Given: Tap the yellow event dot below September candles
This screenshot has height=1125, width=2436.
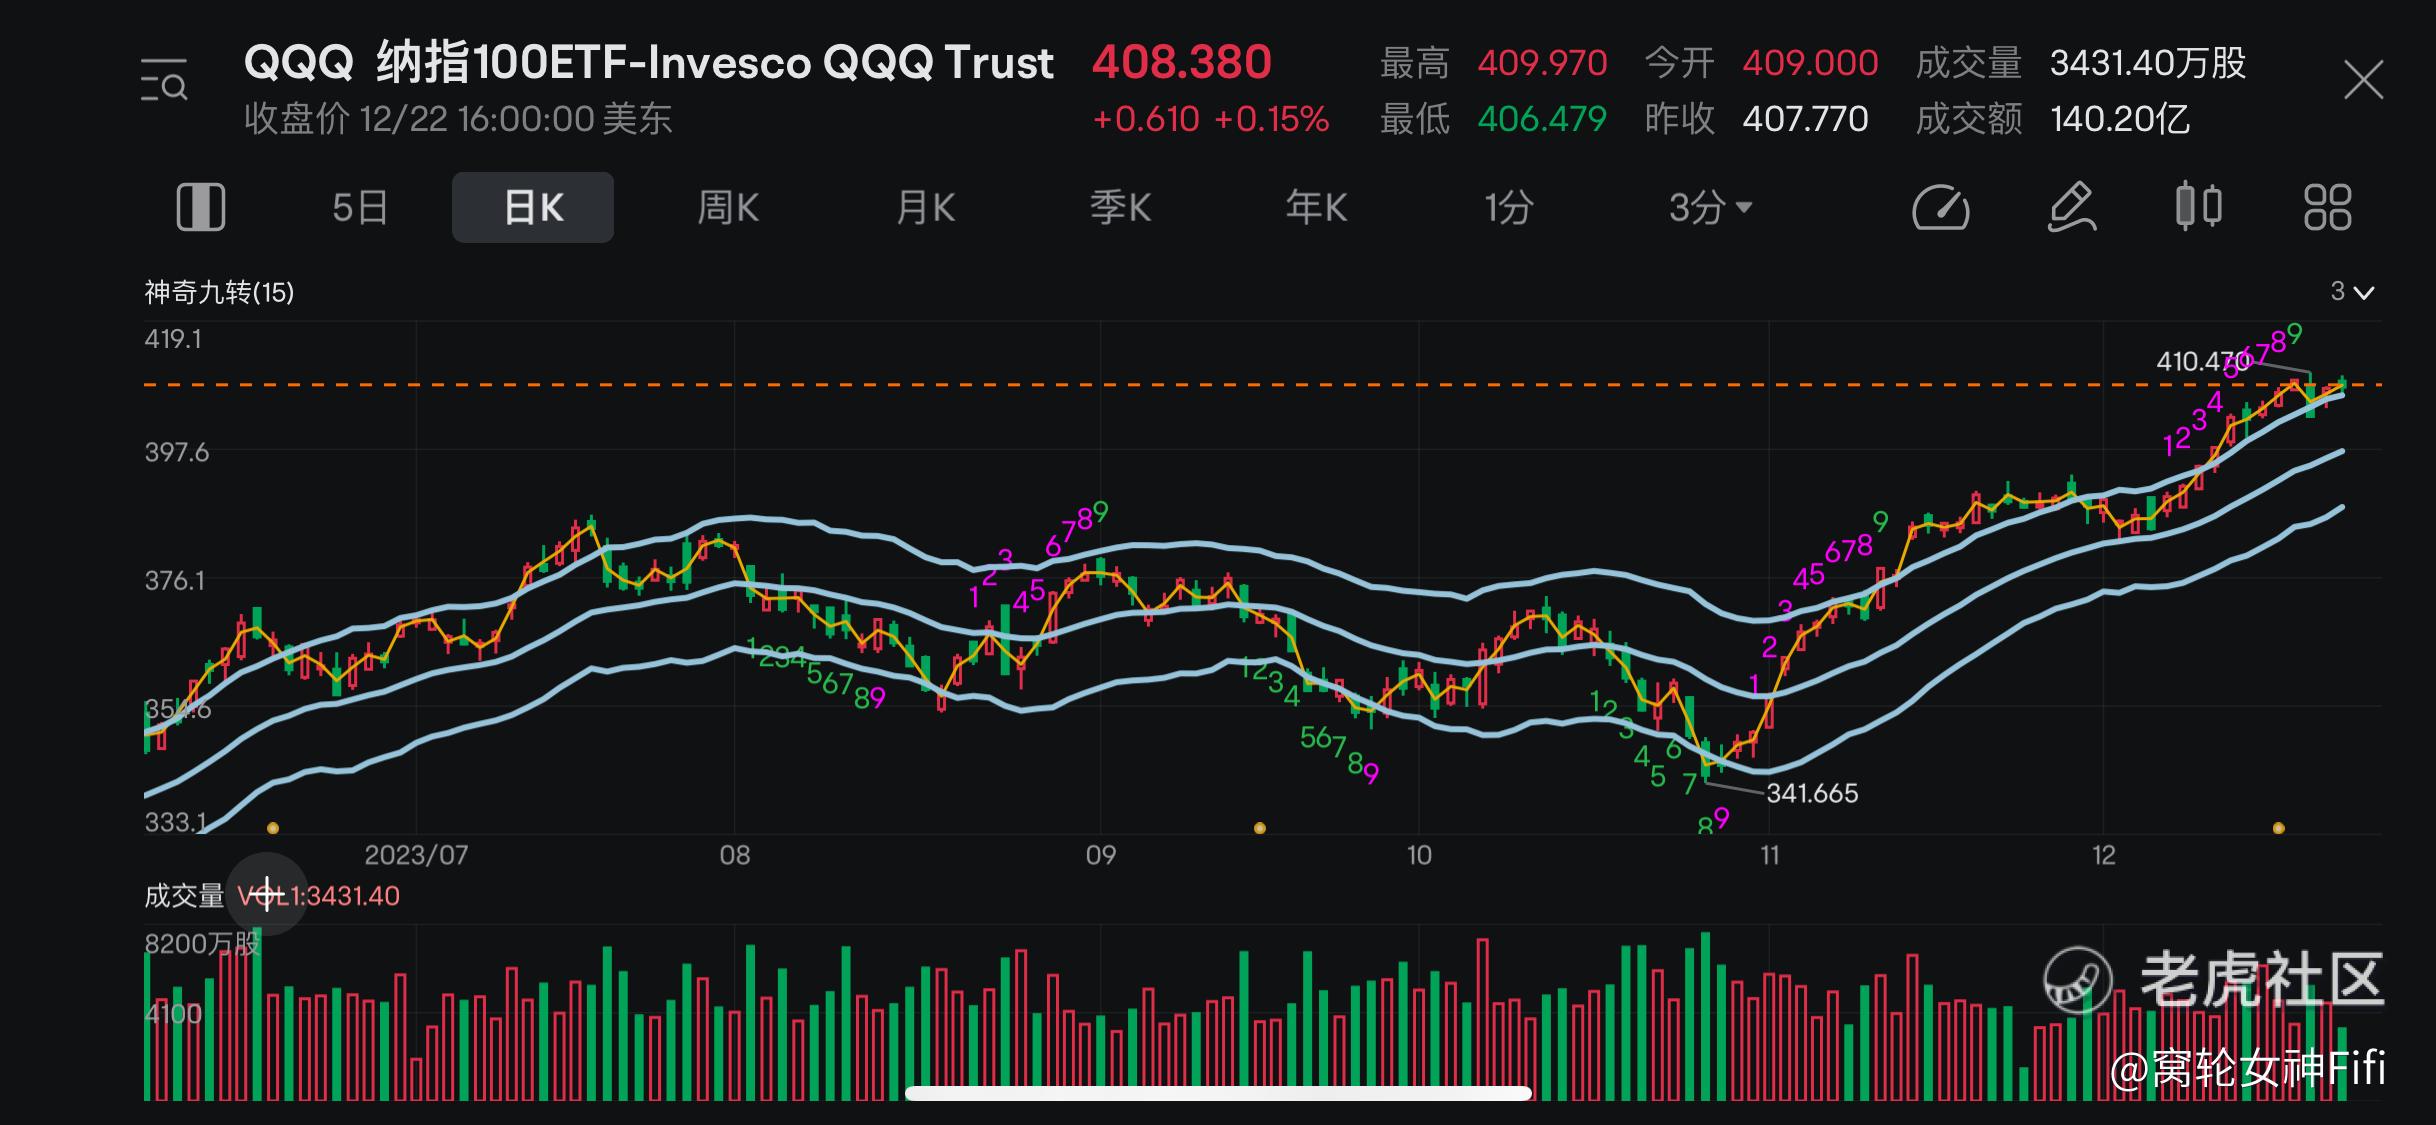Looking at the screenshot, I should [x=1260, y=828].
